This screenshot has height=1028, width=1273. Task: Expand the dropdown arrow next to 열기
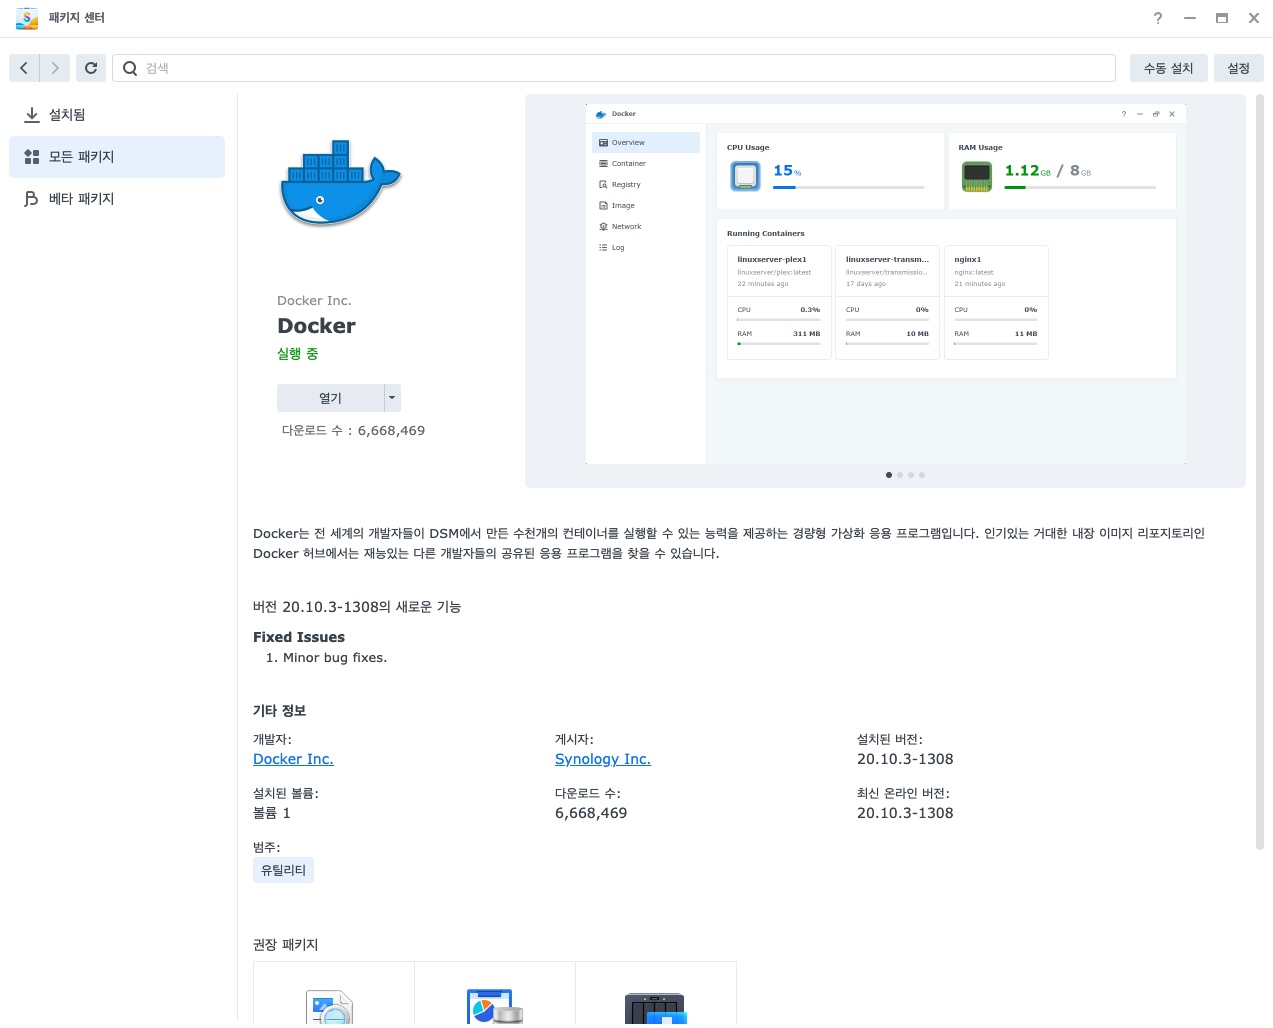tap(392, 398)
